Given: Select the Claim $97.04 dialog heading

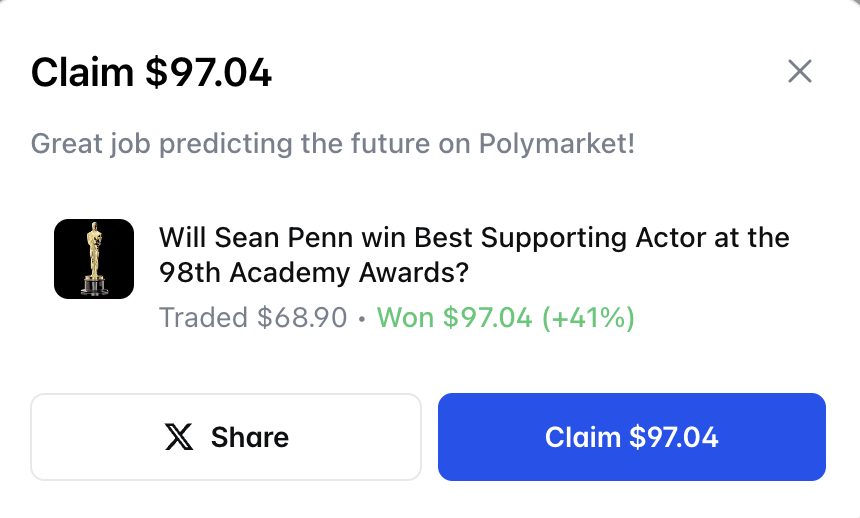Looking at the screenshot, I should pyautogui.click(x=151, y=72).
